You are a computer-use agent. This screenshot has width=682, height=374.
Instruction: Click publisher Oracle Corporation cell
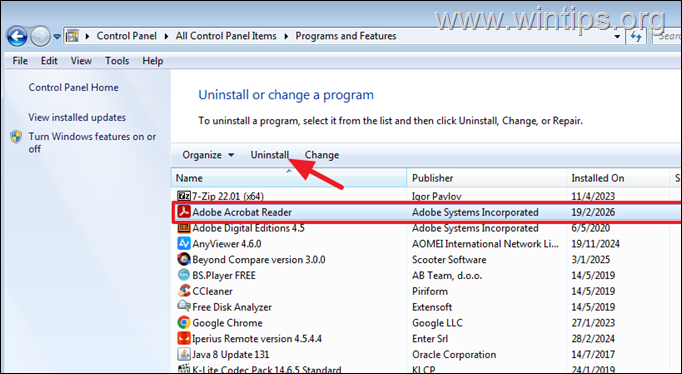click(454, 354)
